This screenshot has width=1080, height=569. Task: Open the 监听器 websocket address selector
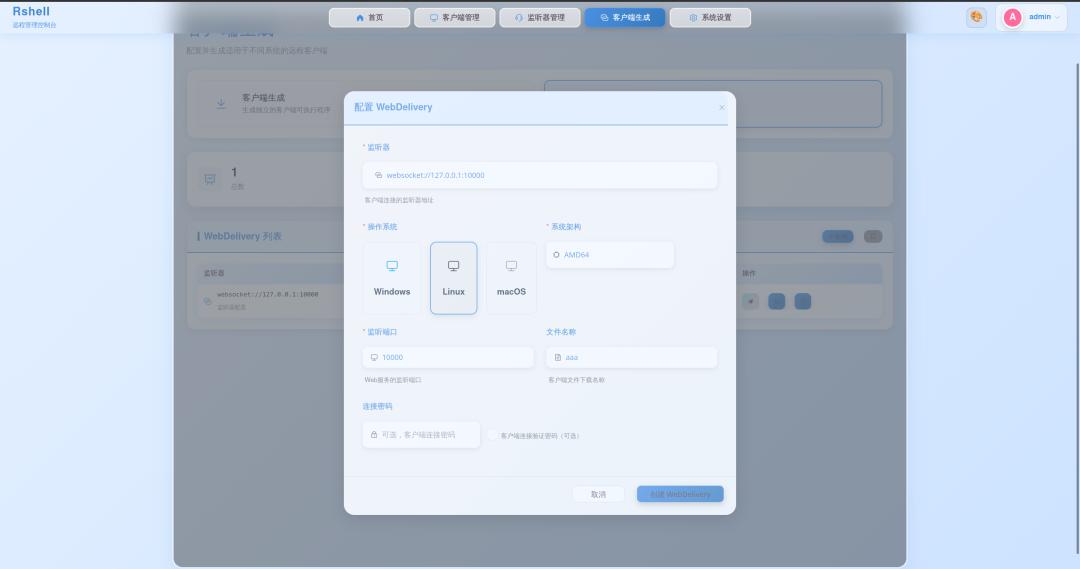pyautogui.click(x=539, y=175)
